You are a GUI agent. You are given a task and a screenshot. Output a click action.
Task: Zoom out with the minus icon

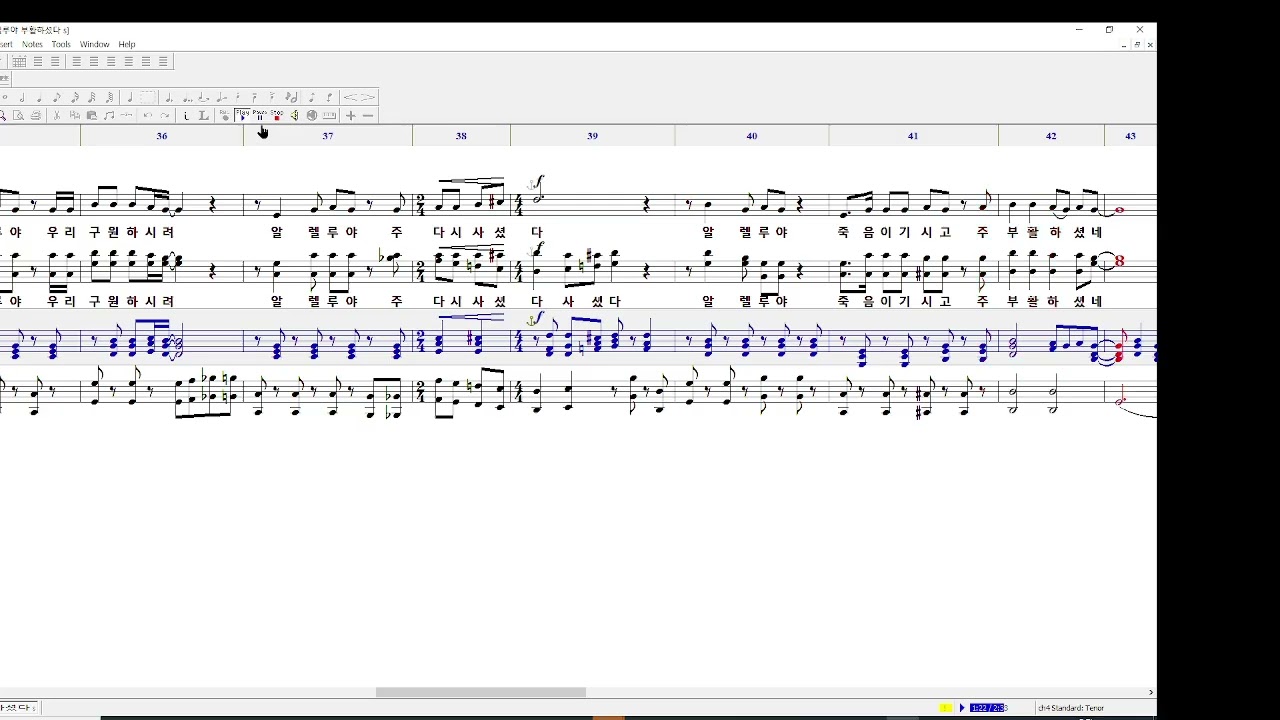368,116
